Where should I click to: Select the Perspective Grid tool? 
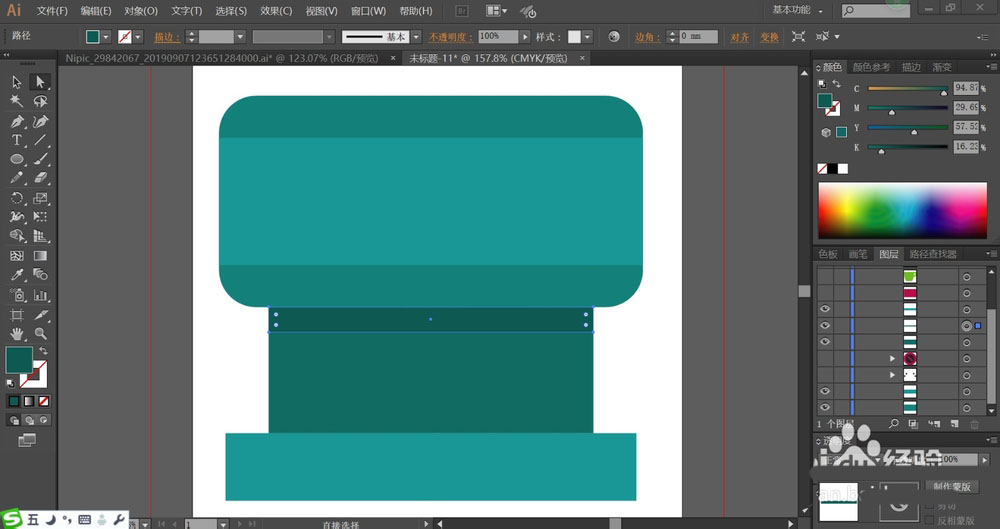pyautogui.click(x=40, y=236)
